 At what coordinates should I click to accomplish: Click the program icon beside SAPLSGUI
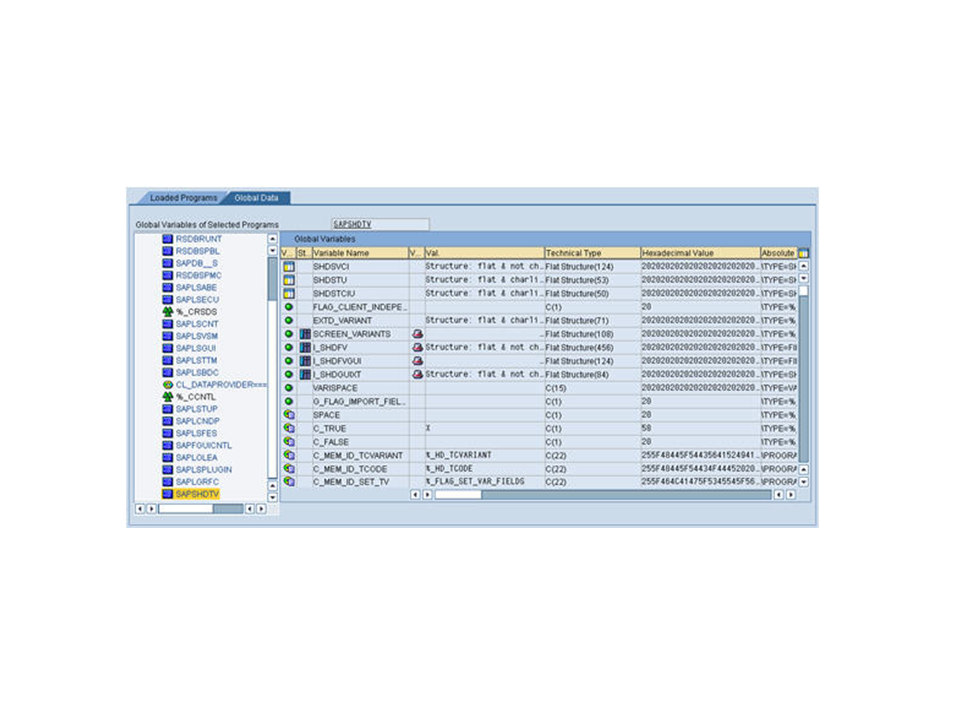168,348
